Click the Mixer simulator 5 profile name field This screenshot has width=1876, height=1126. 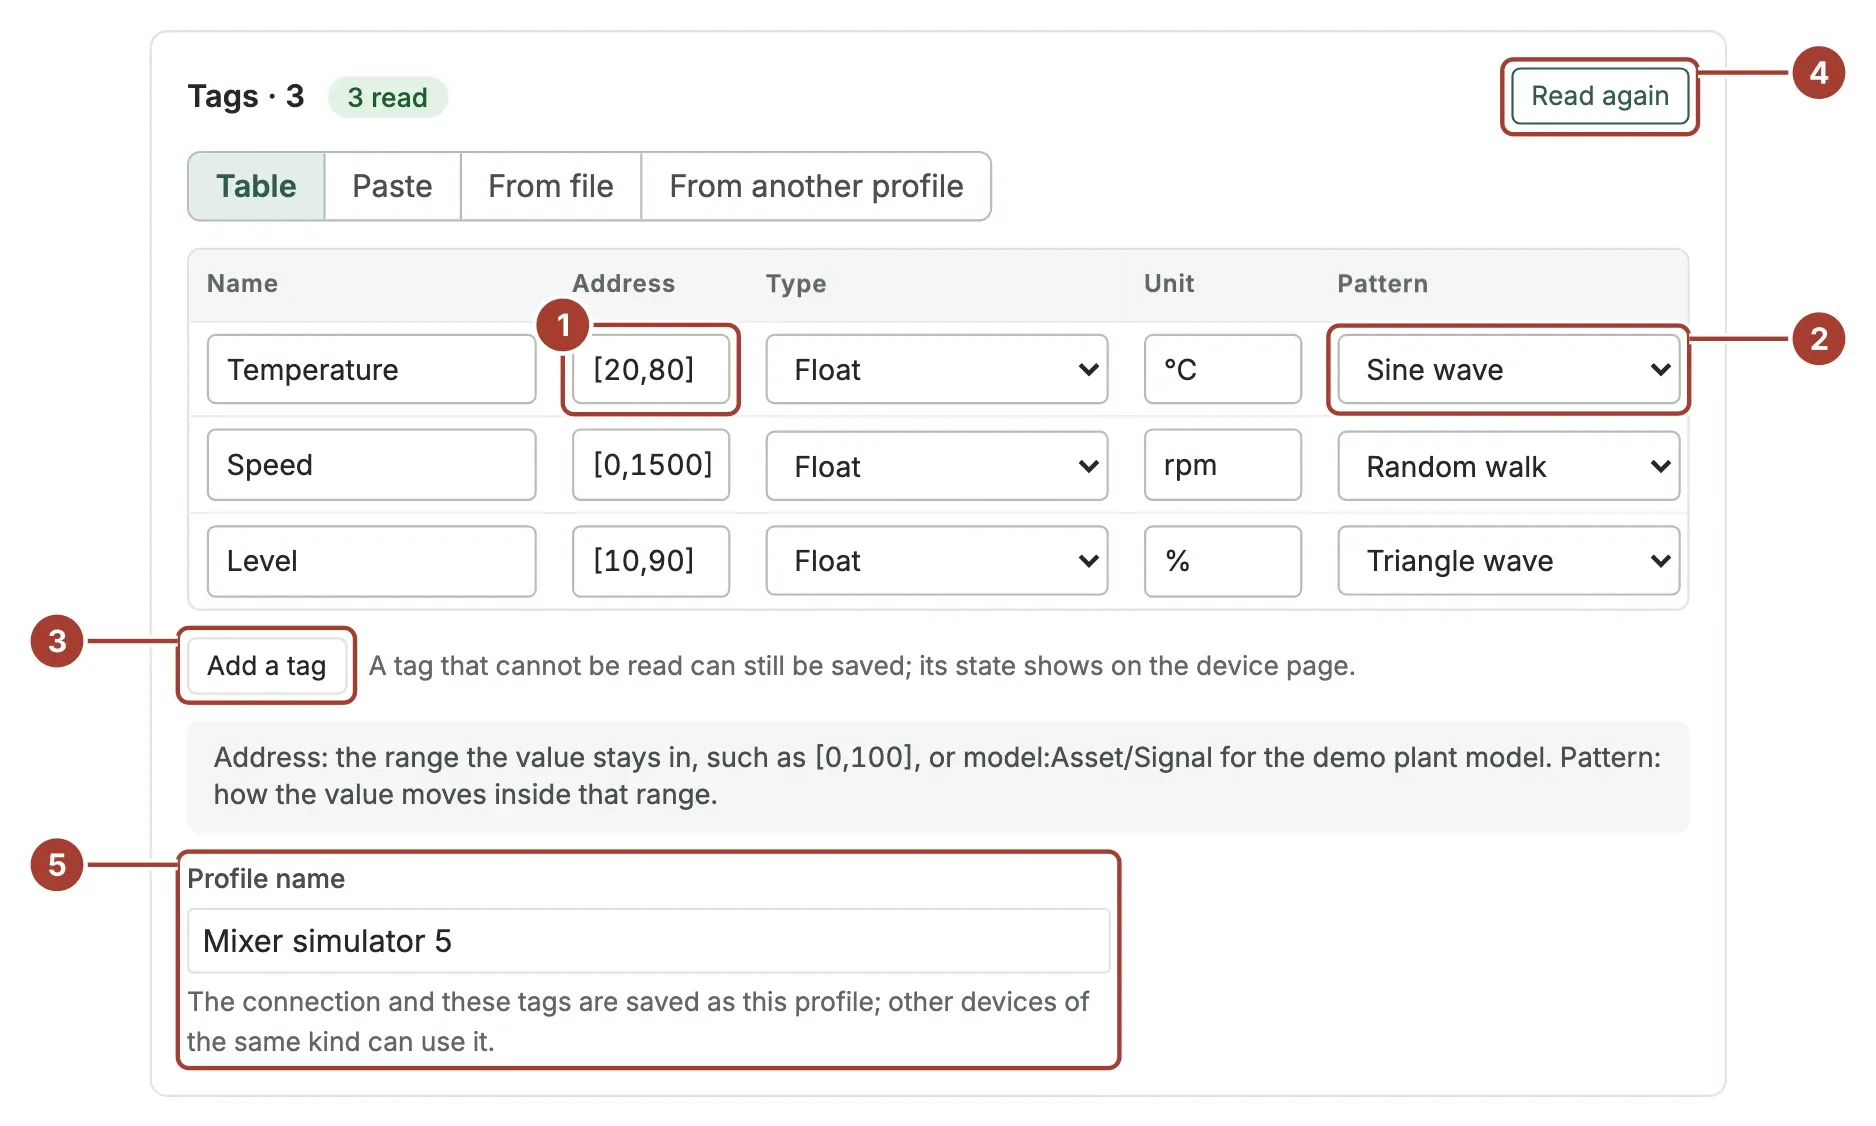pos(648,941)
